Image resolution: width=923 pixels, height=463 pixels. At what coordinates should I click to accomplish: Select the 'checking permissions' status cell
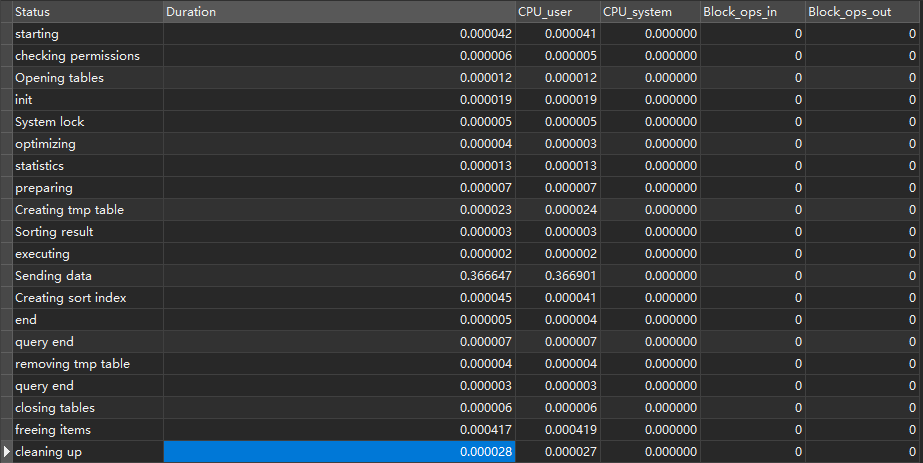pos(87,56)
